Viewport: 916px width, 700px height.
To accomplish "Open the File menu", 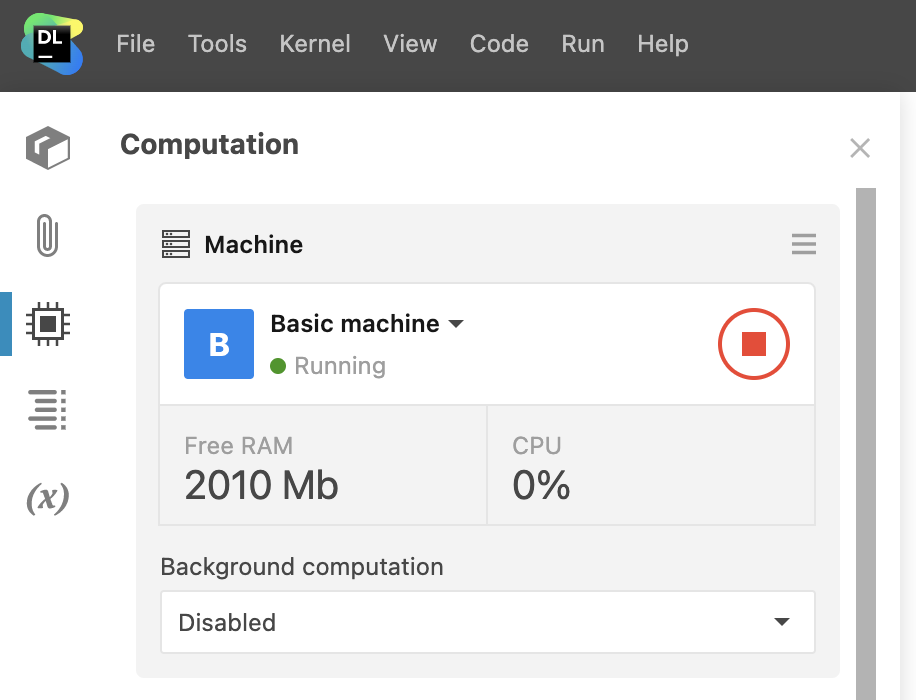I will [x=135, y=44].
